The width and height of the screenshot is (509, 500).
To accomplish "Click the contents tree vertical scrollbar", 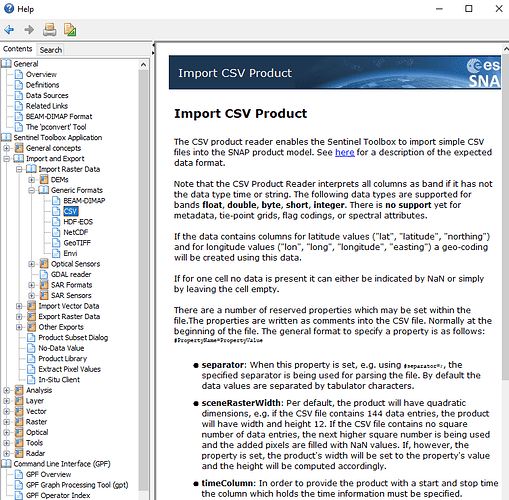I will point(144,280).
